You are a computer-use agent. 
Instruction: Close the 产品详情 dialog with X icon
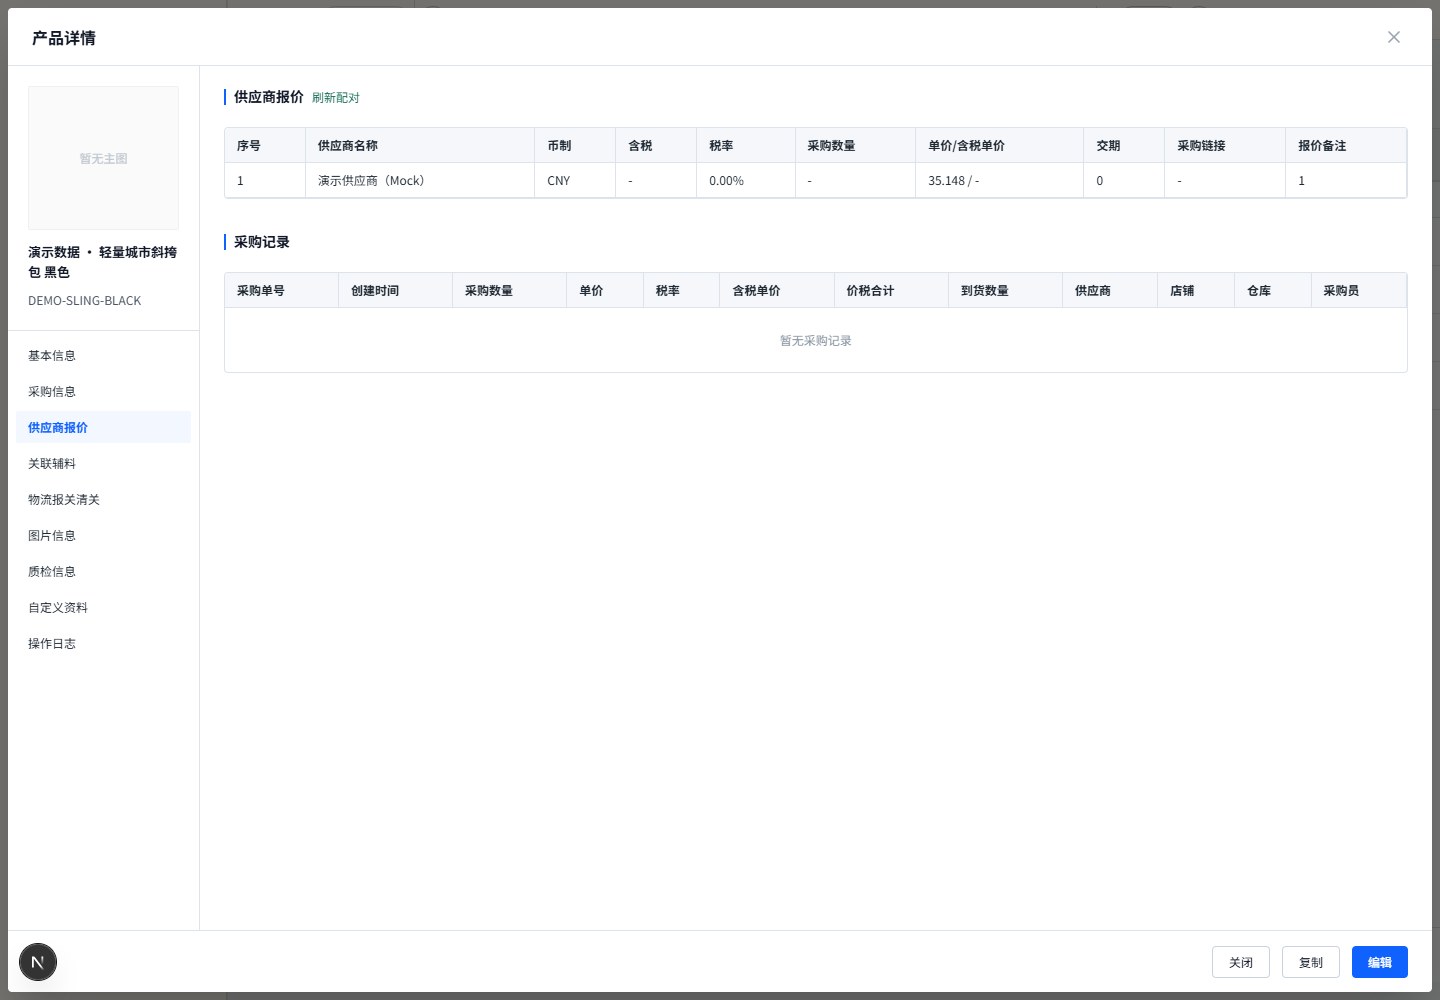1394,37
